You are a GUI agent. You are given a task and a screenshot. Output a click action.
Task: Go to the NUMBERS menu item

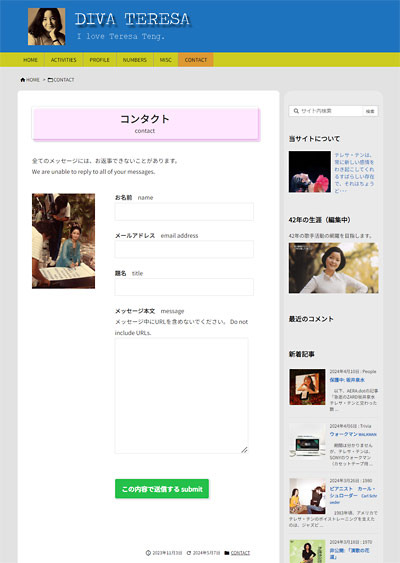[x=135, y=60]
